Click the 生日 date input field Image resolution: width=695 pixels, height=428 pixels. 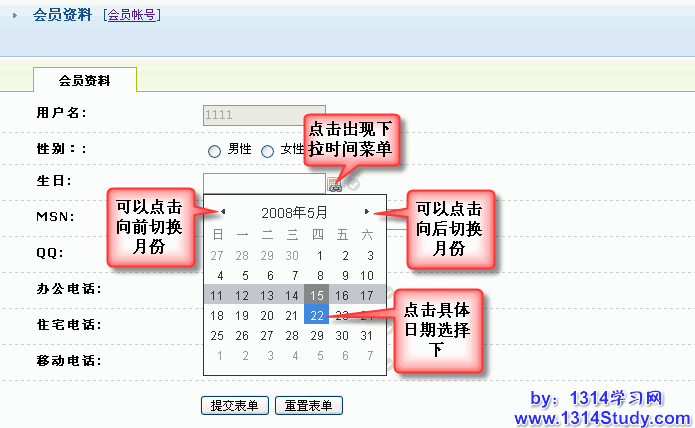coord(264,183)
